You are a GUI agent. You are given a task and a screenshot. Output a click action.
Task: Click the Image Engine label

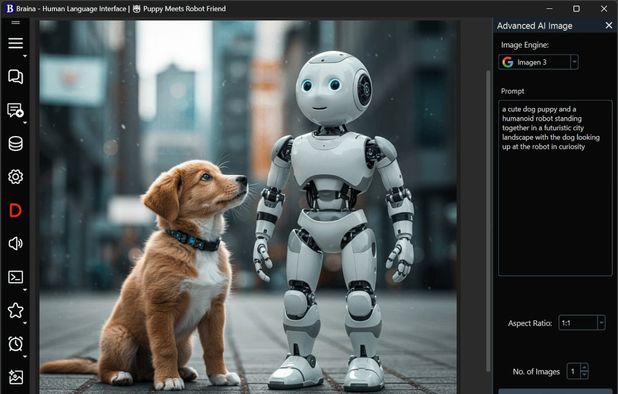[x=525, y=45]
